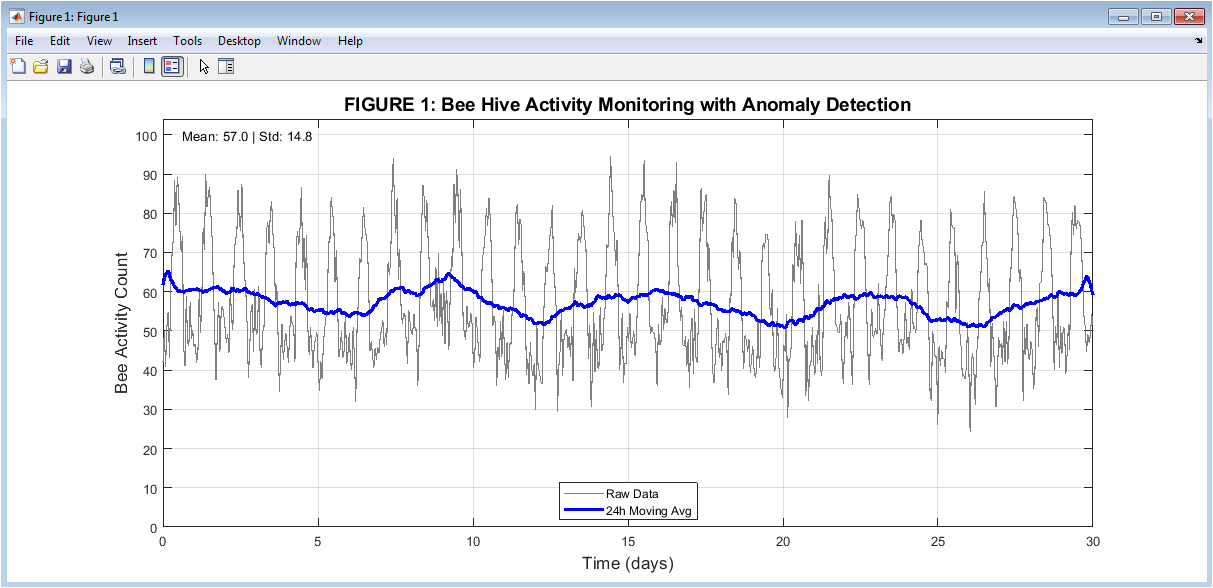Image resolution: width=1213 pixels, height=588 pixels.
Task: Select the Mean and Std annotation text
Action: point(247,137)
